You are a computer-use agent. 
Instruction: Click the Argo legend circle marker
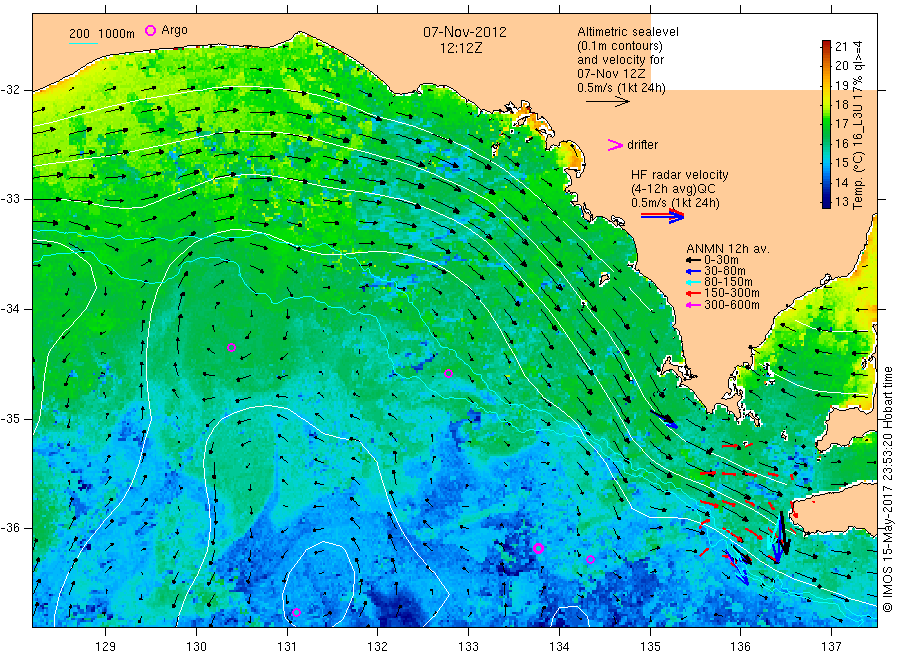(150, 30)
